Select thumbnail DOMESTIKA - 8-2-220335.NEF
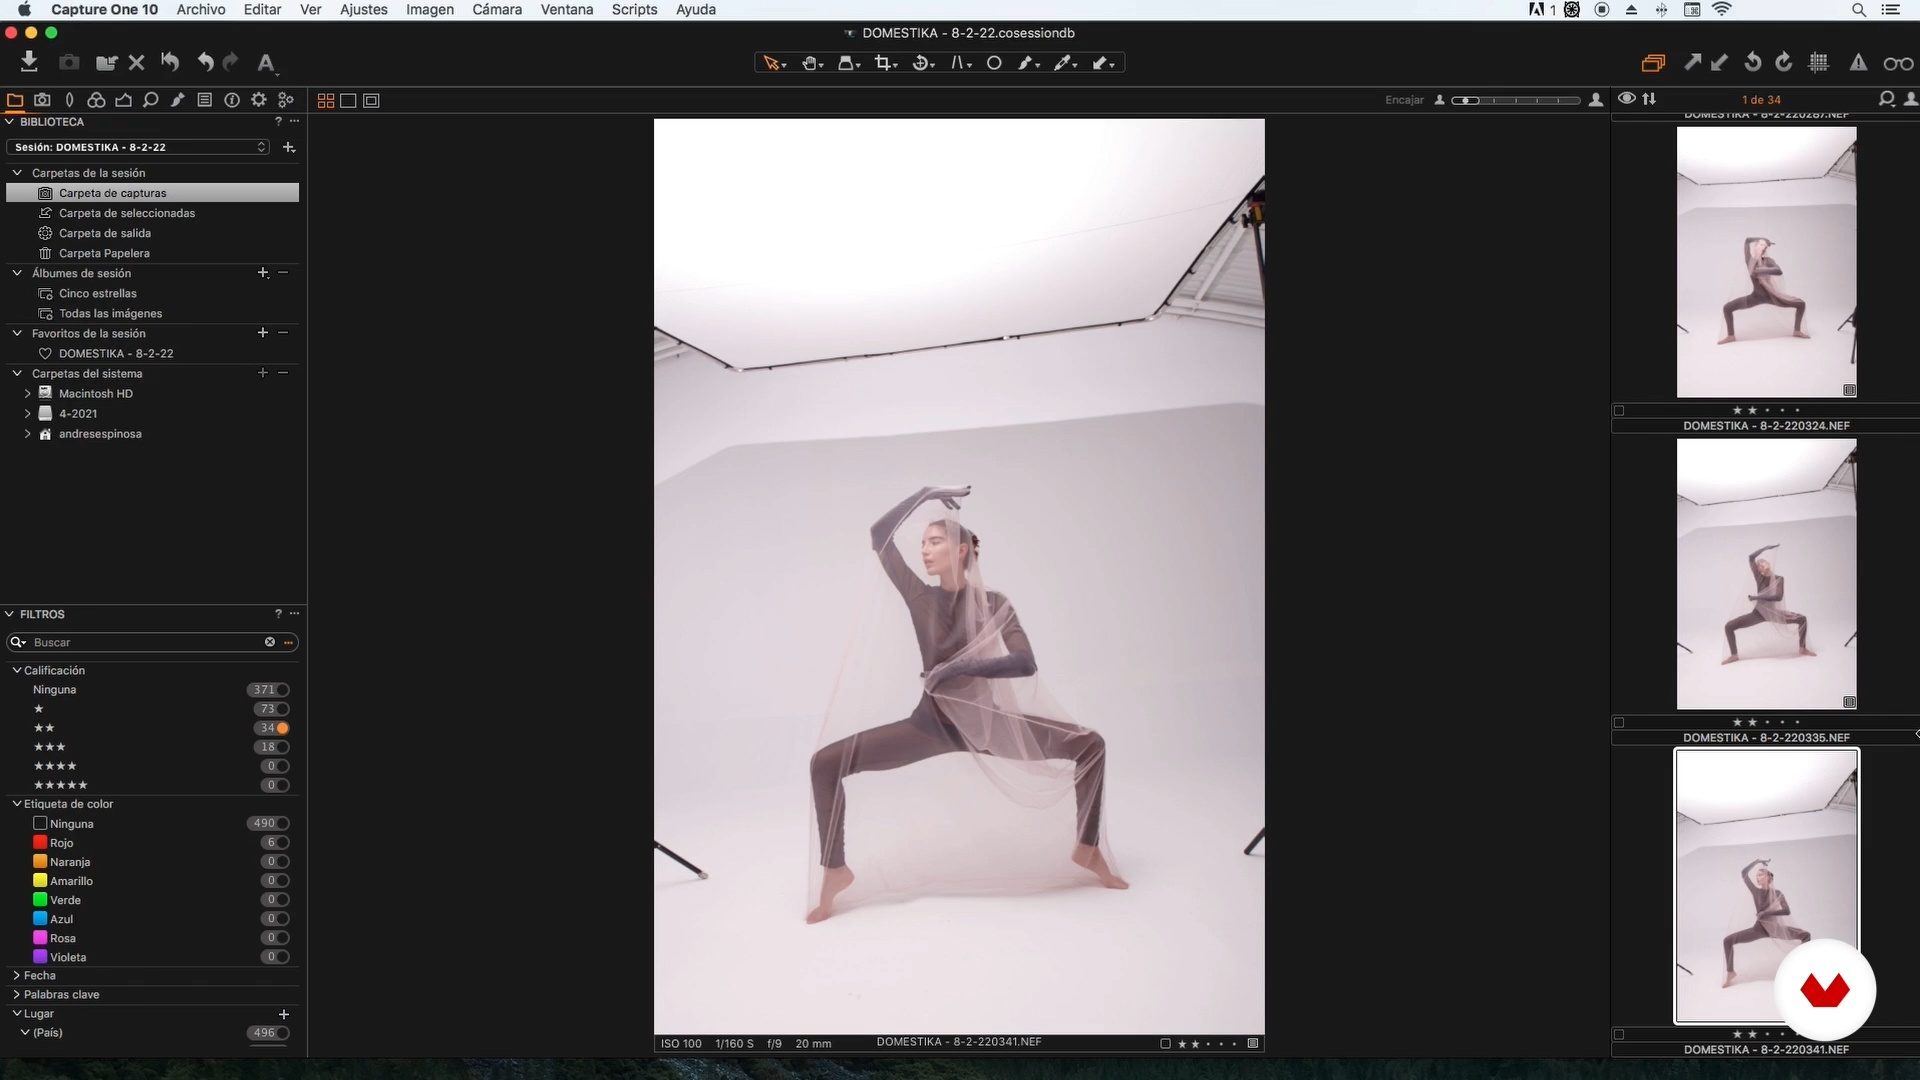The image size is (1920, 1080). 1766,574
